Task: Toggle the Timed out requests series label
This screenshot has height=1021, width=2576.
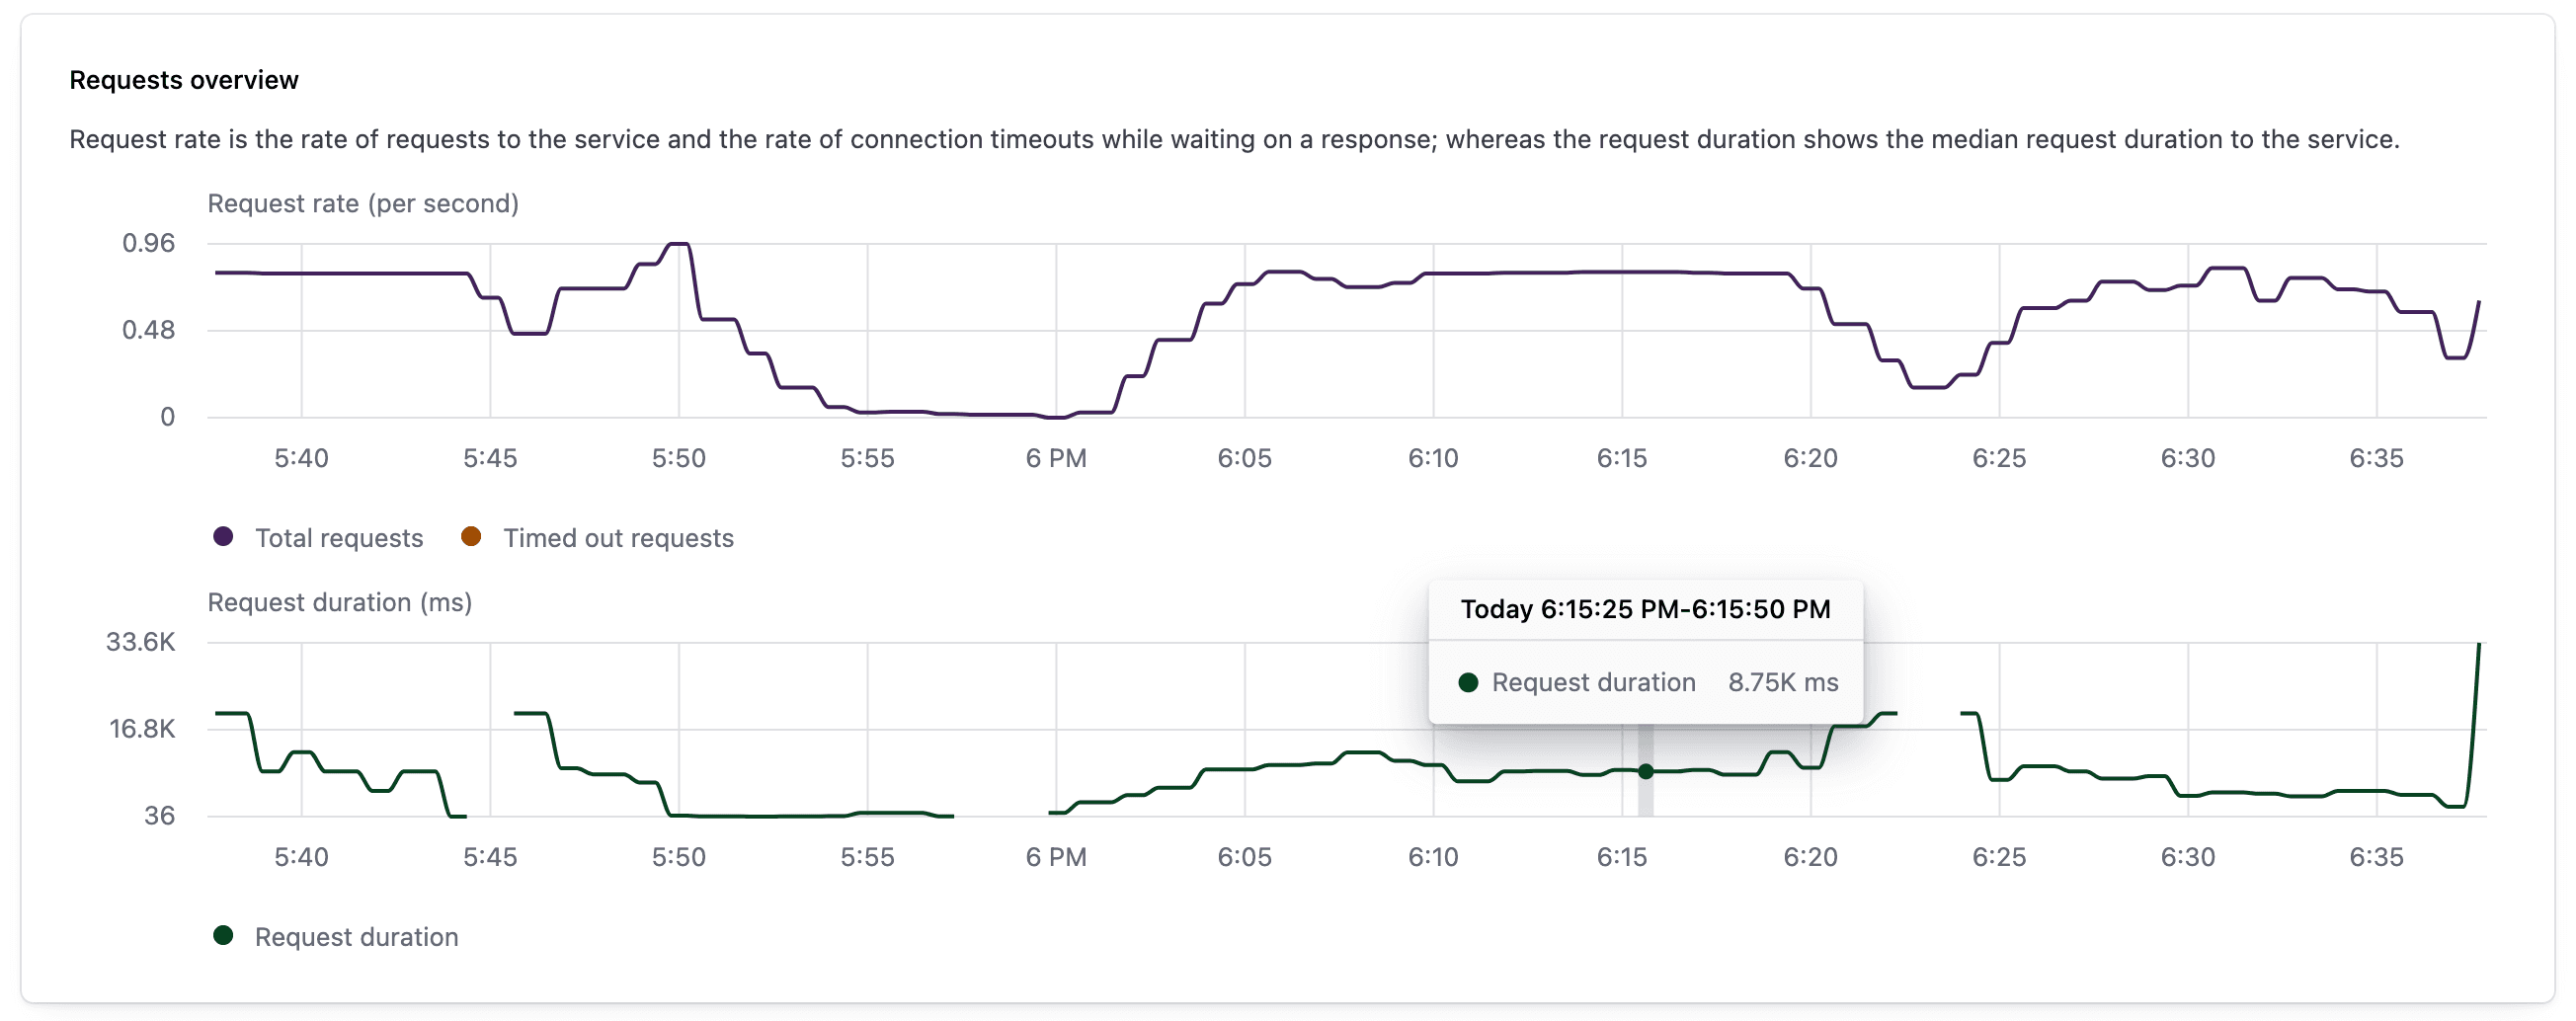Action: [x=618, y=538]
